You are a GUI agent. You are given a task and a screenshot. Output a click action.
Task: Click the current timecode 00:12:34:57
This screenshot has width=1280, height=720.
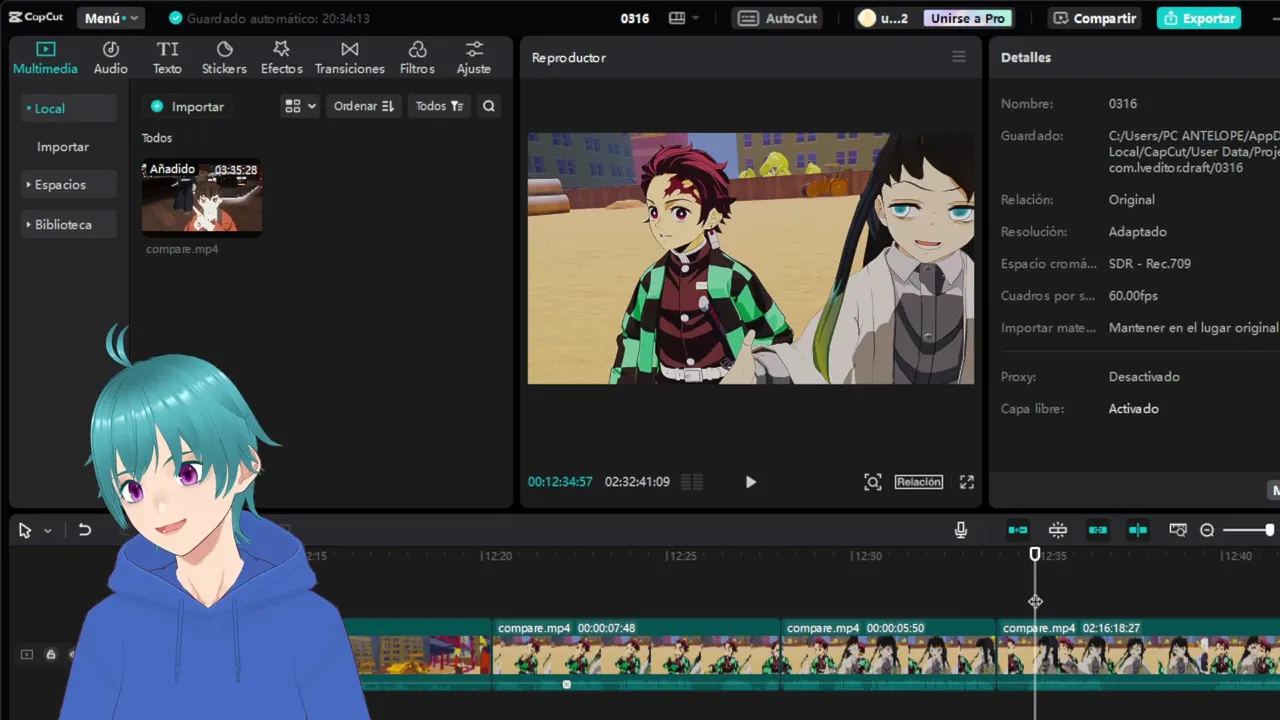[x=560, y=482]
